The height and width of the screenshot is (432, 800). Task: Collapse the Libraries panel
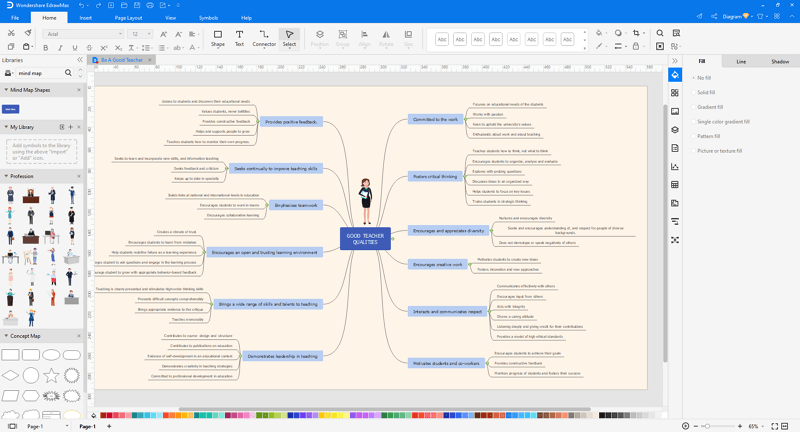tap(80, 60)
